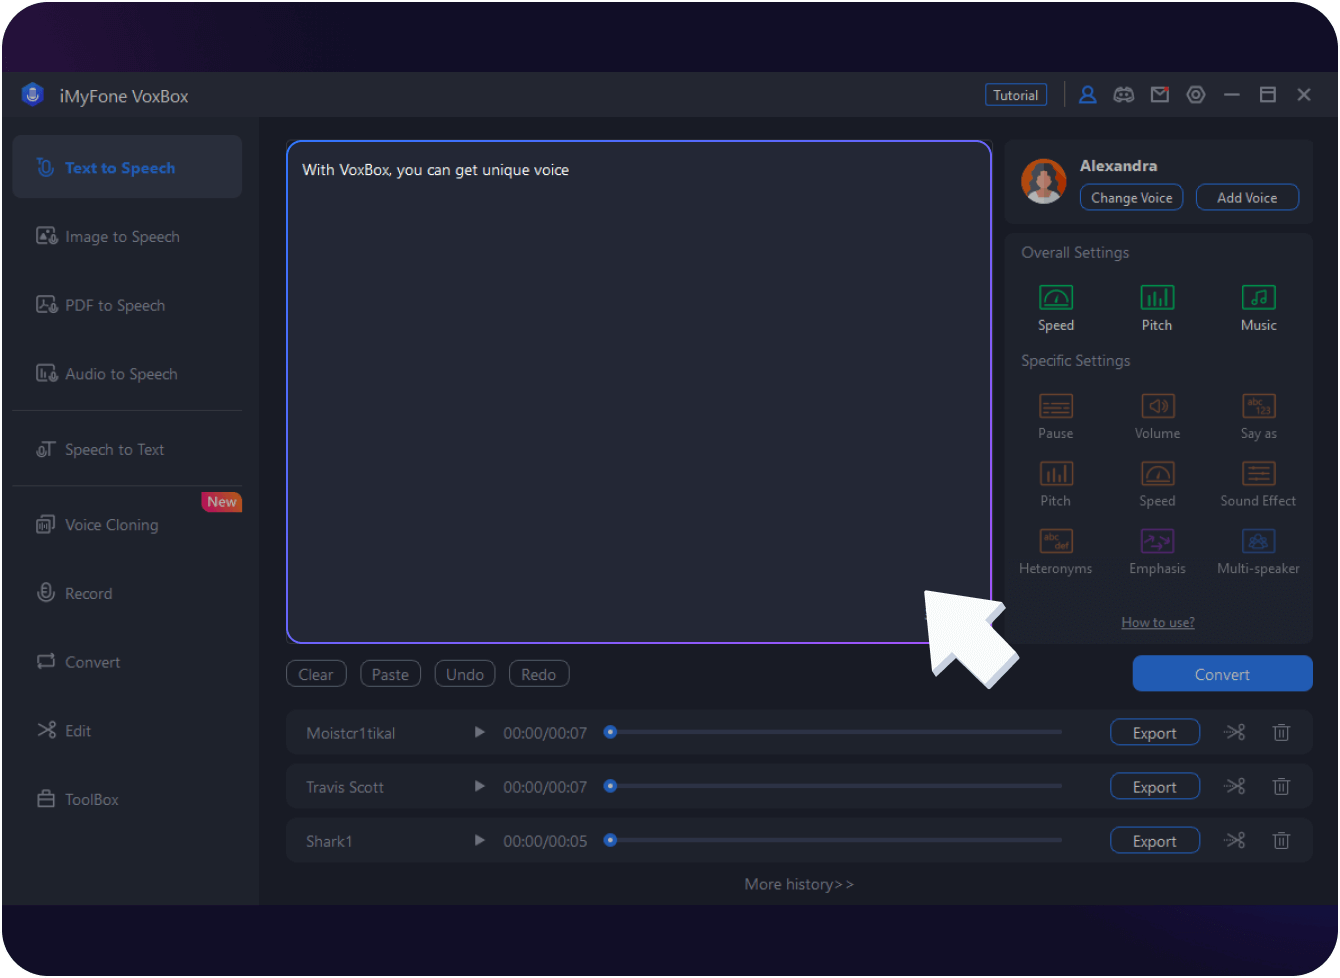The width and height of the screenshot is (1340, 978).
Task: Click Add Voice button
Action: (1247, 197)
